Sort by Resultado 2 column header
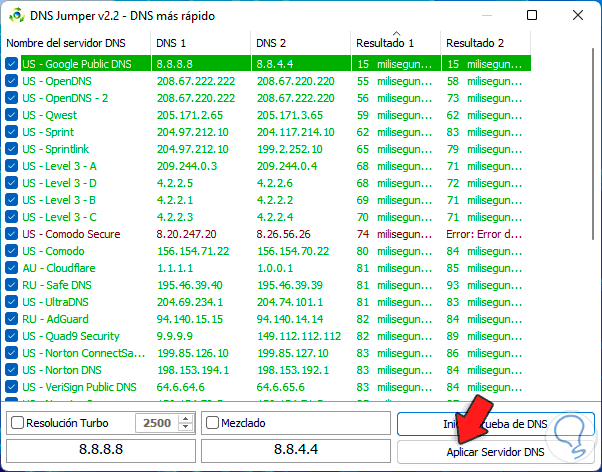The width and height of the screenshot is (602, 472). 486,43
